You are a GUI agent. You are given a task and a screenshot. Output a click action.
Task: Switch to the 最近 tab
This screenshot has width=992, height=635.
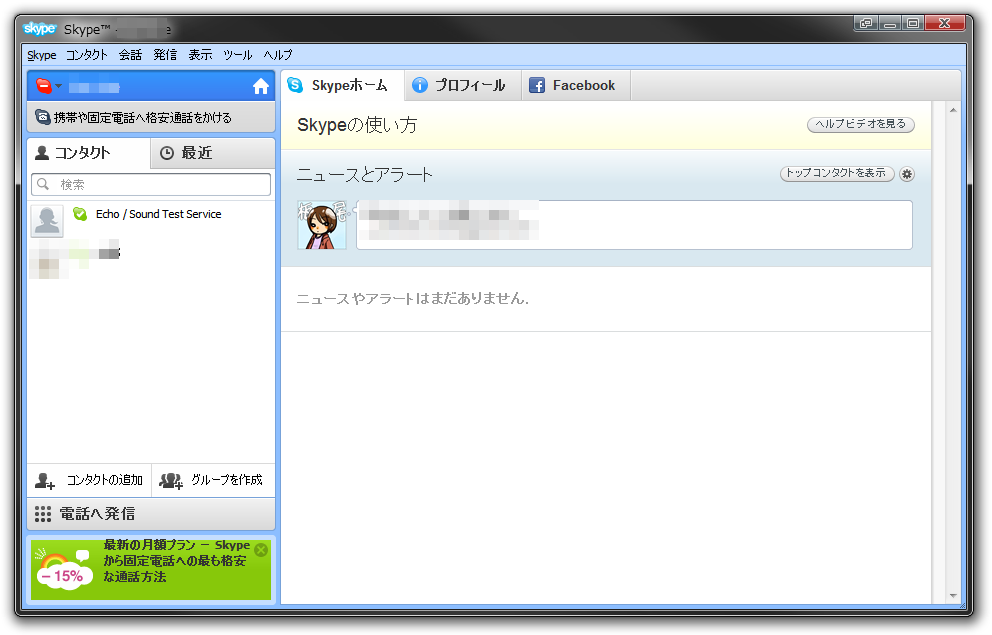pos(213,152)
